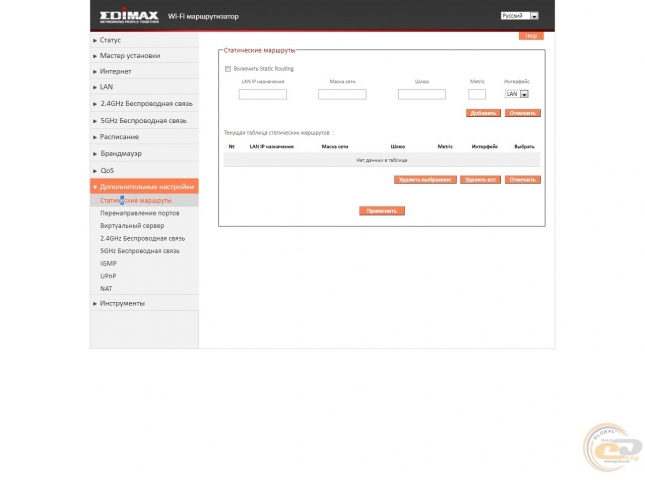Expand the LAN sidebar section
The width and height of the screenshot is (645, 480).
144,87
